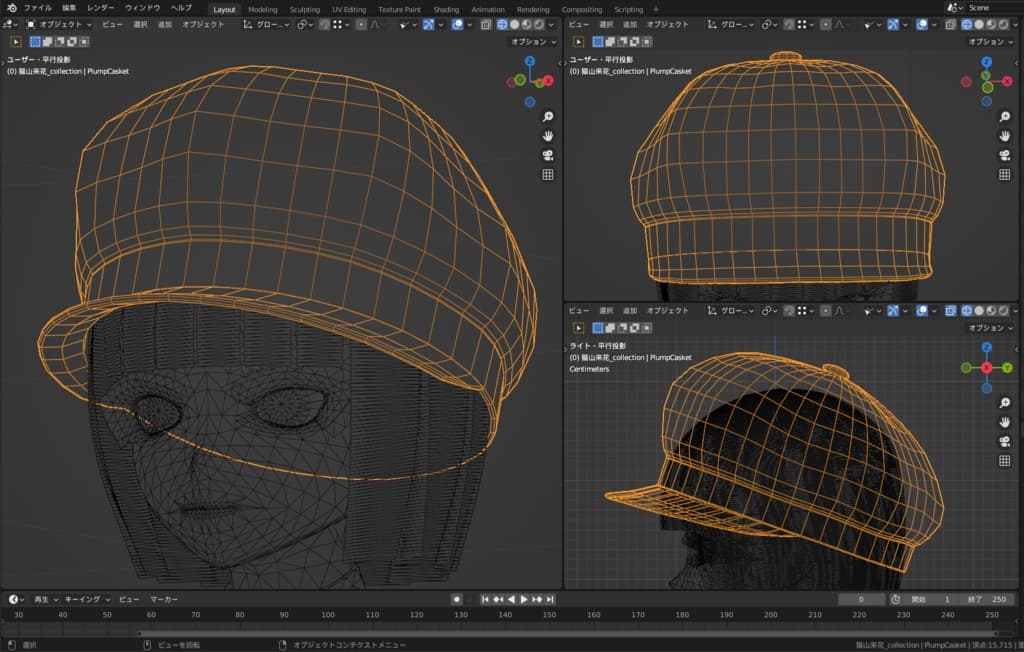The width and height of the screenshot is (1024, 652).
Task: Select wireframe shading in the left viewport header
Action: point(501,24)
